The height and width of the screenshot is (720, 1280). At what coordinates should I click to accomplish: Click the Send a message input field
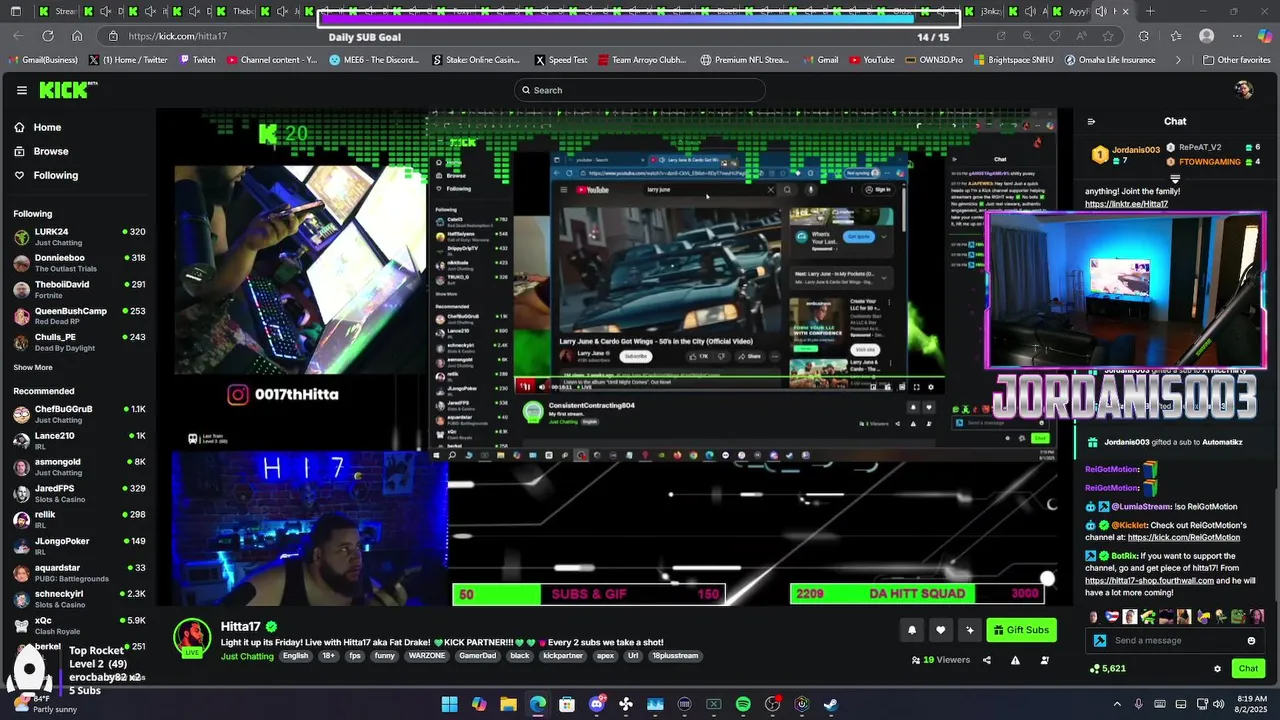point(1177,641)
